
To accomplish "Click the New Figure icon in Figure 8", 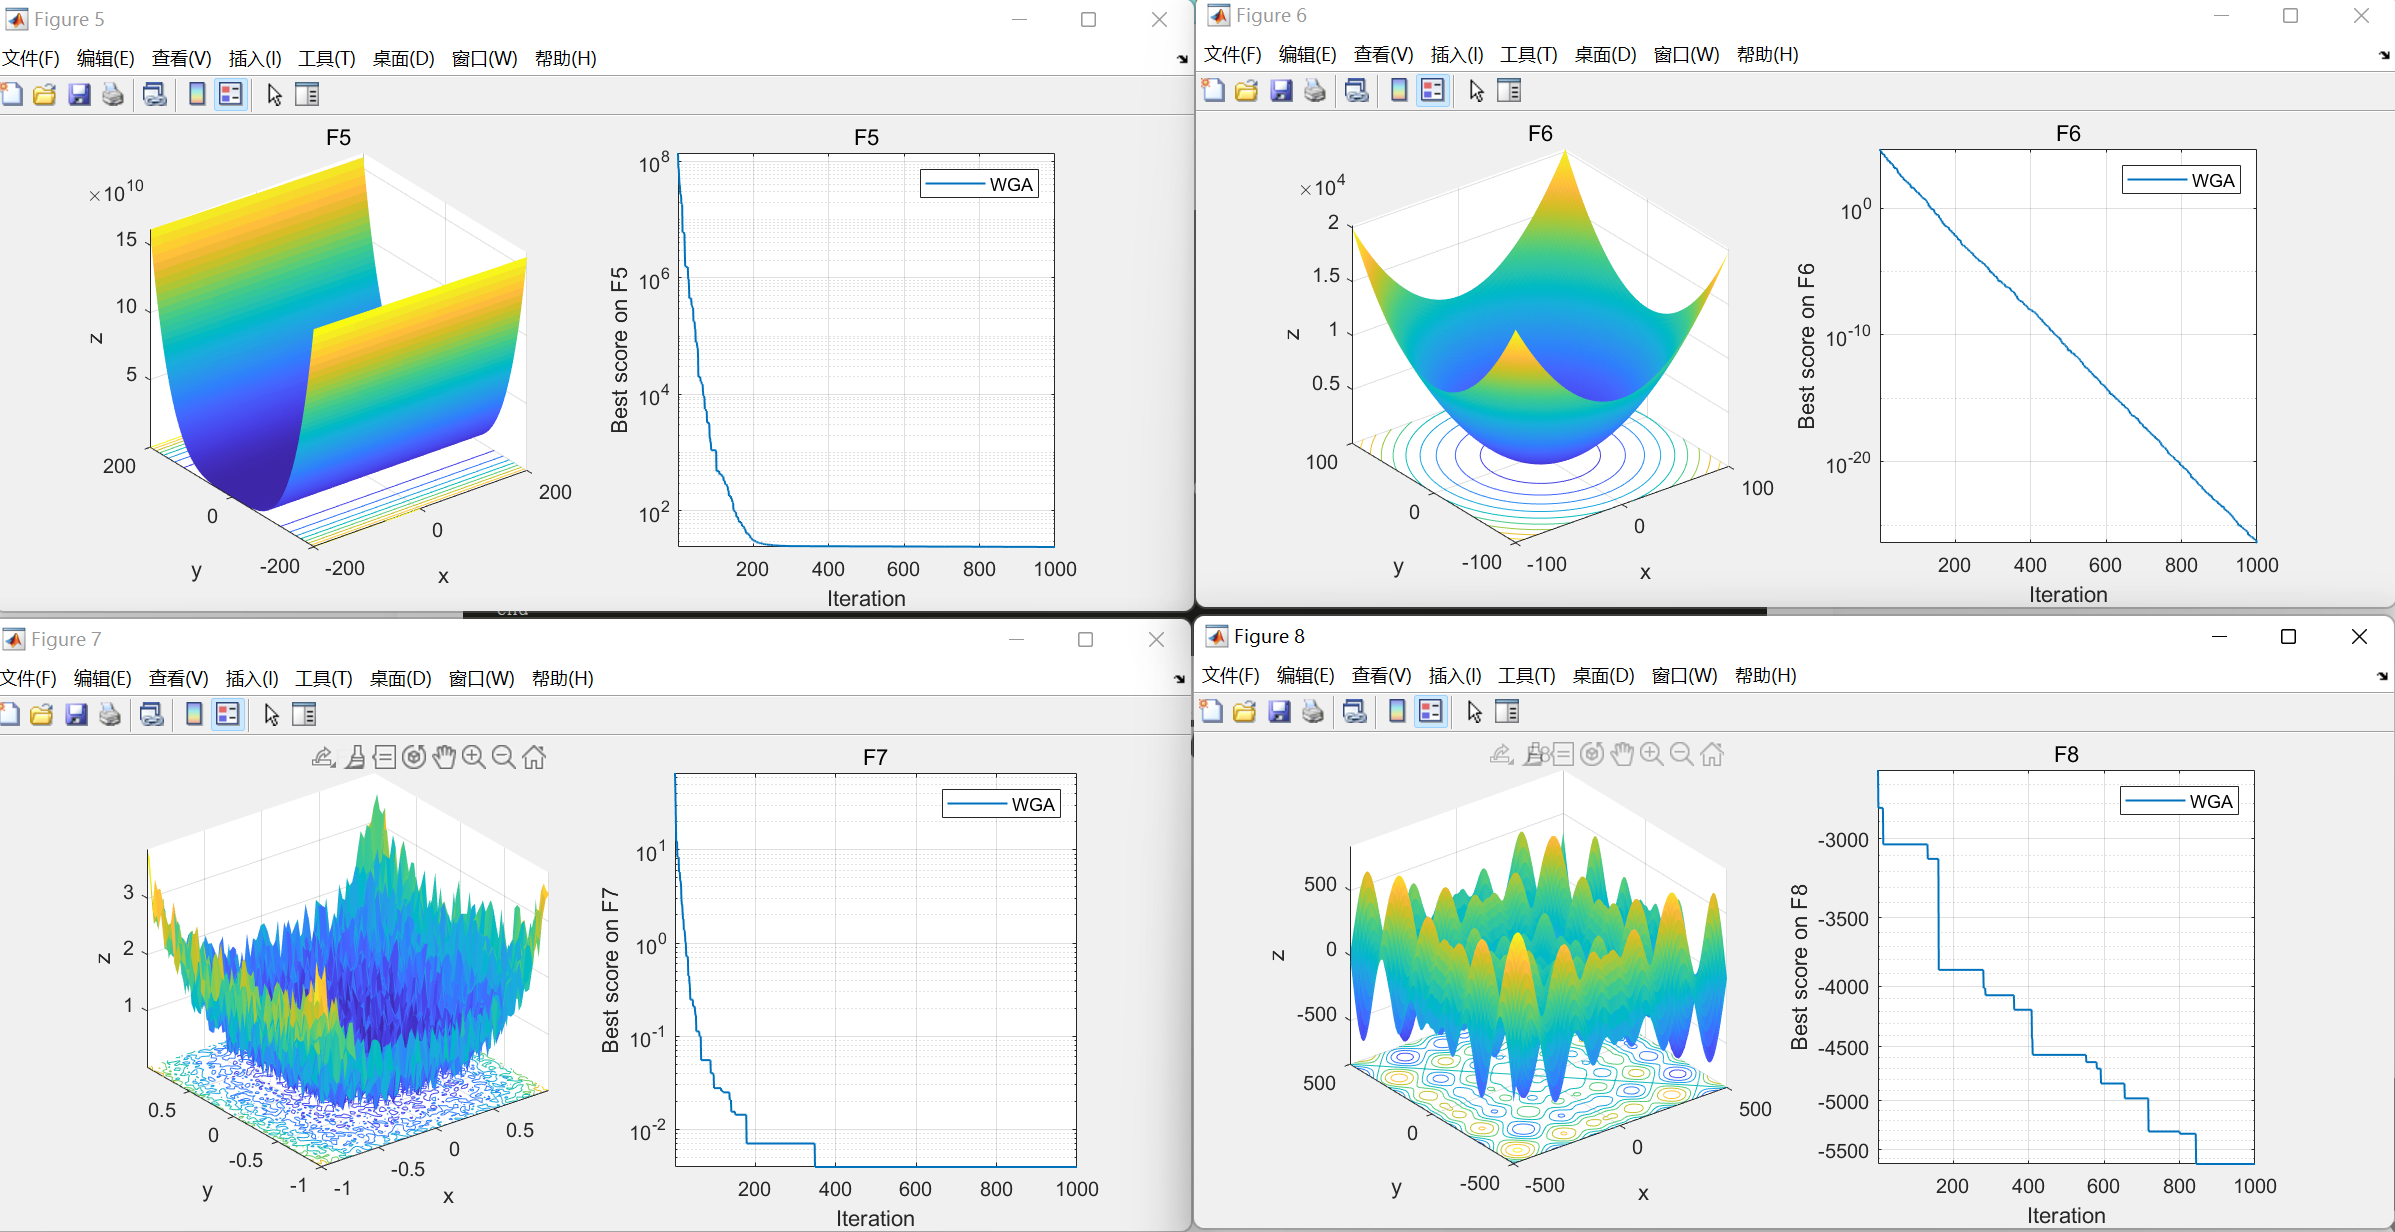I will tap(1211, 712).
